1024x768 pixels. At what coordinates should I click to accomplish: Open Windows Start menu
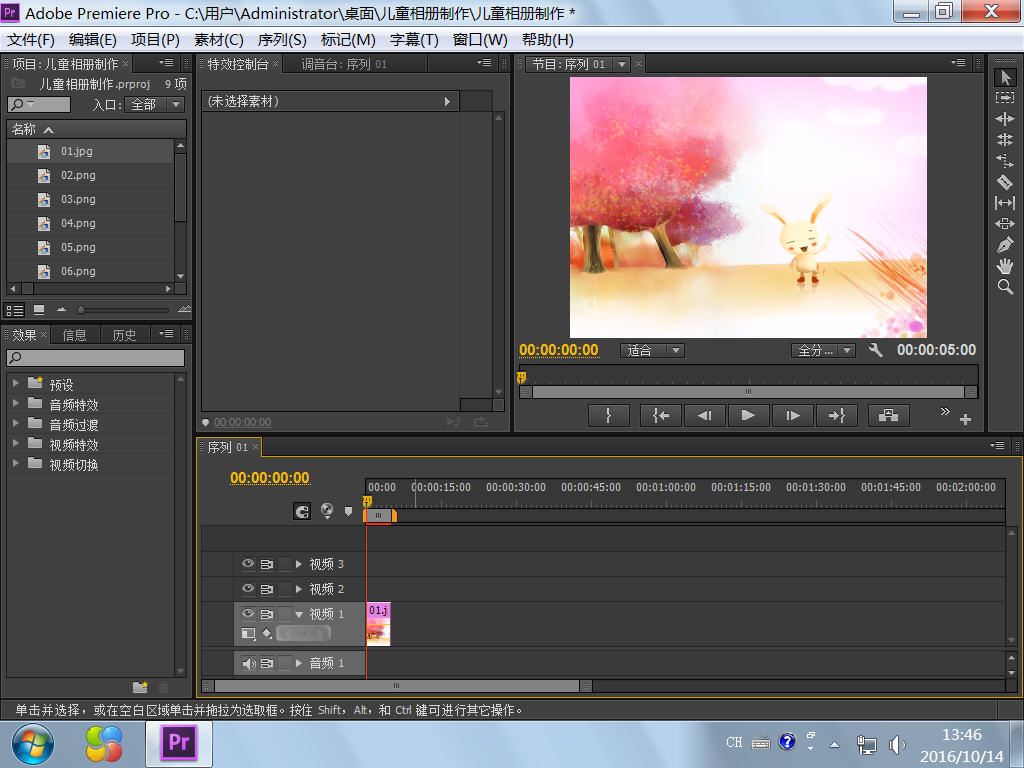(x=32, y=744)
